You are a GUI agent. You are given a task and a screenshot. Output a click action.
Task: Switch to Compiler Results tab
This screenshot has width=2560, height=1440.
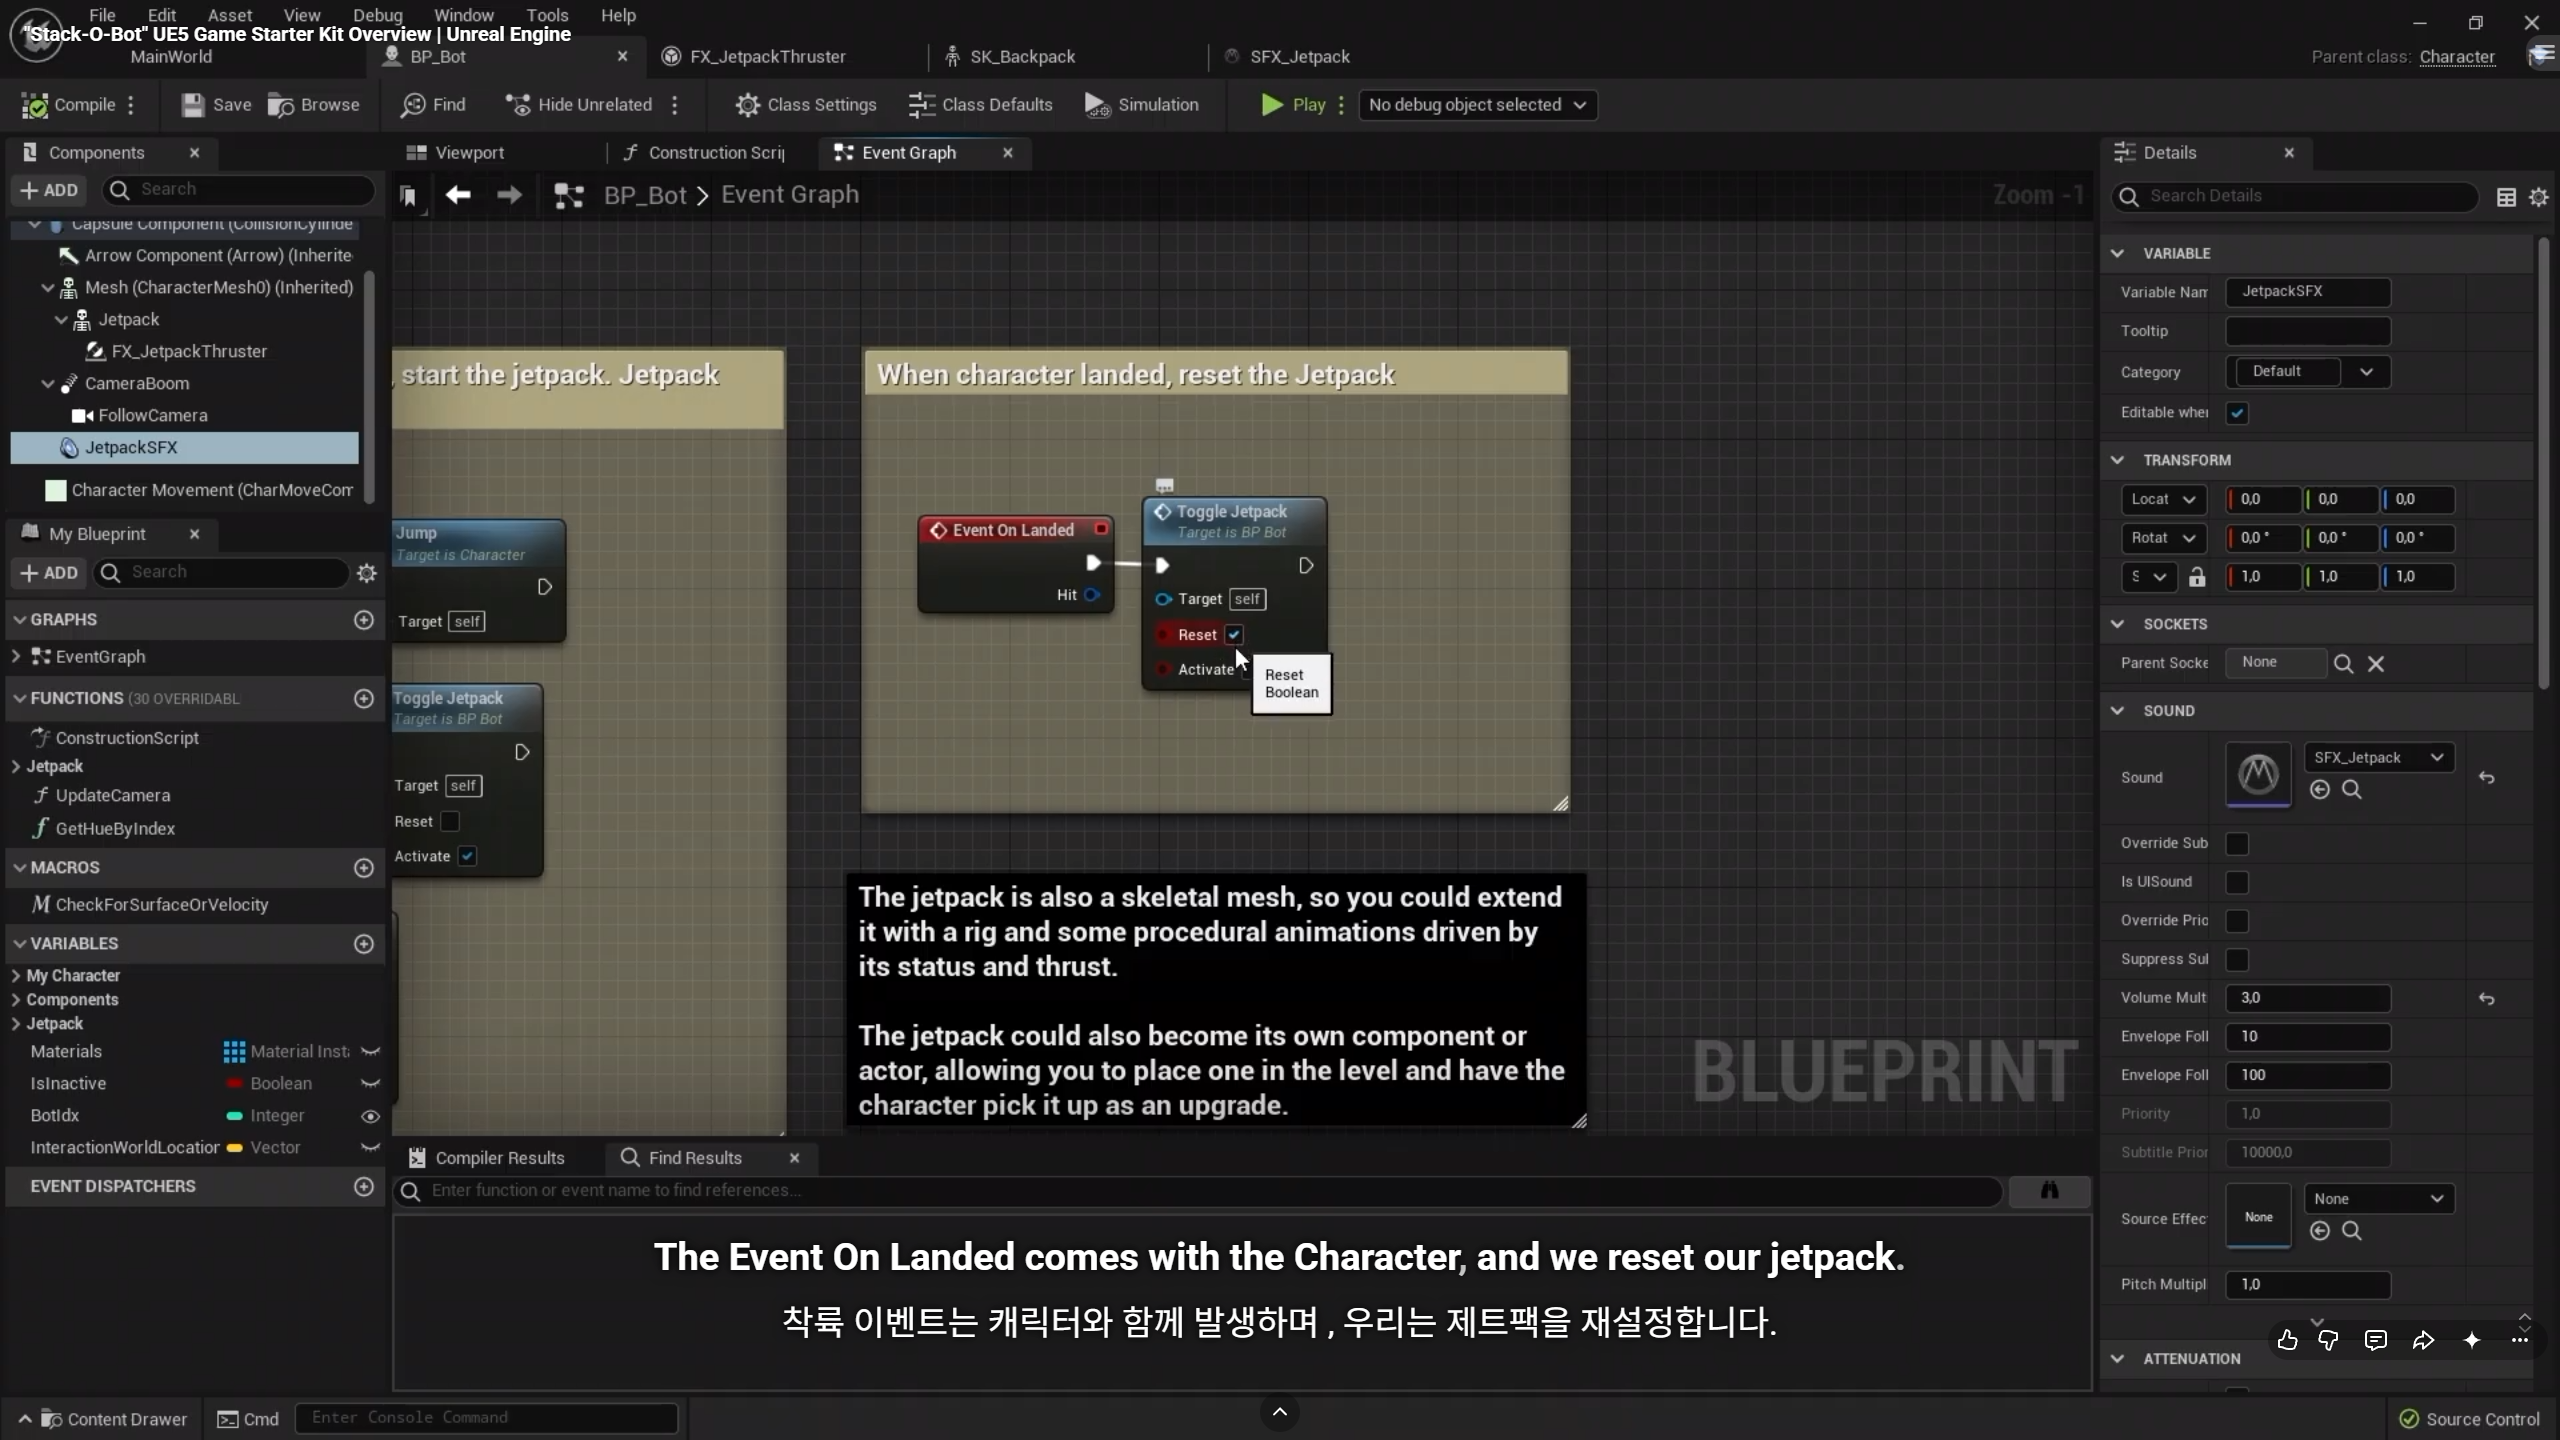(488, 1158)
